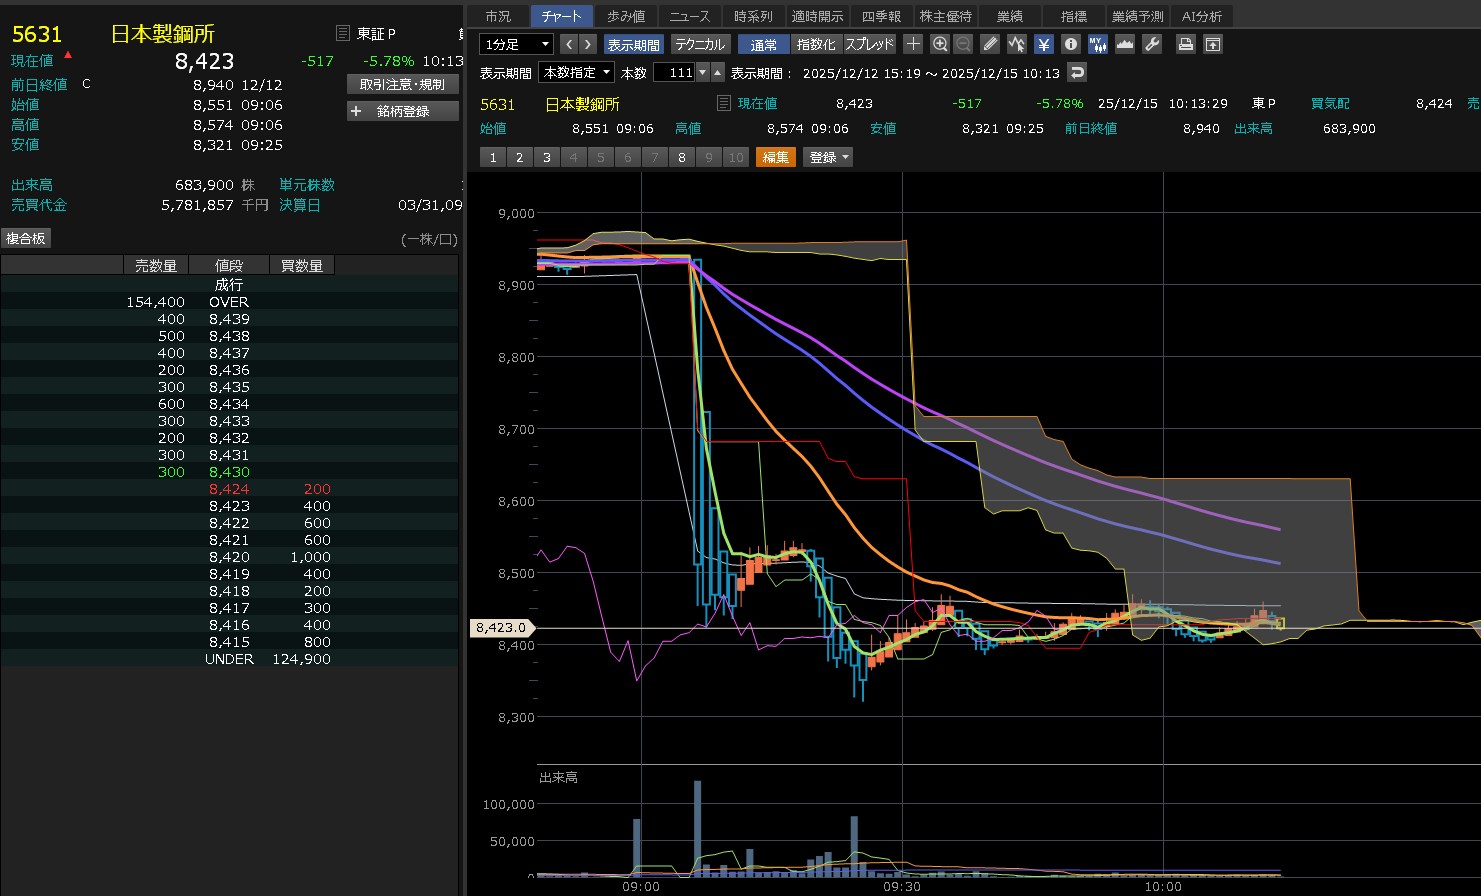Screen dimensions: 1481x896
Task: Click the 本数 bar count input field
Action: coord(675,72)
